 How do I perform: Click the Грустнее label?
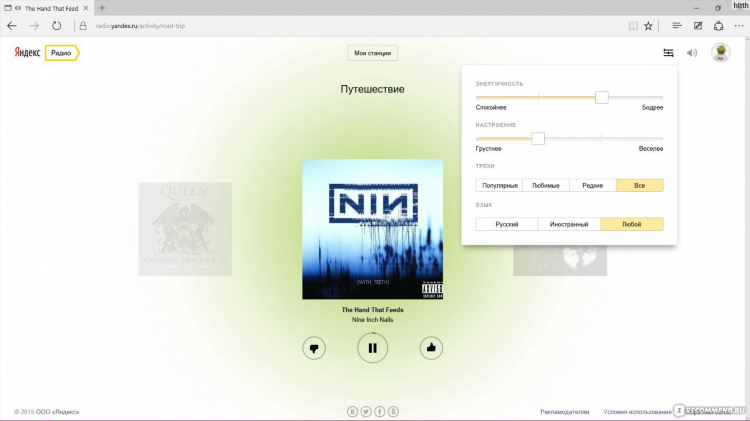[x=488, y=149]
